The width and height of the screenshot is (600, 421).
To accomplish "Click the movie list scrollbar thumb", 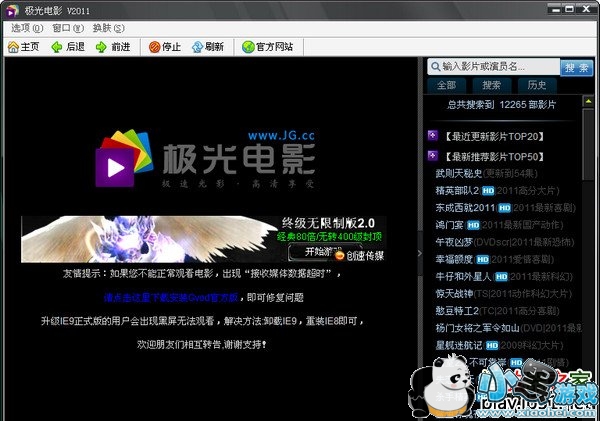I will coord(588,144).
